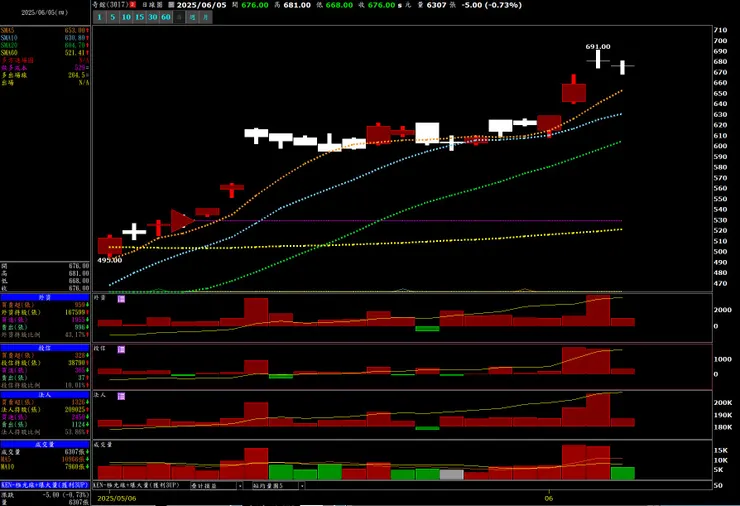Click the latest white candlestick near 676
740x506 pixels.
(x=622, y=67)
